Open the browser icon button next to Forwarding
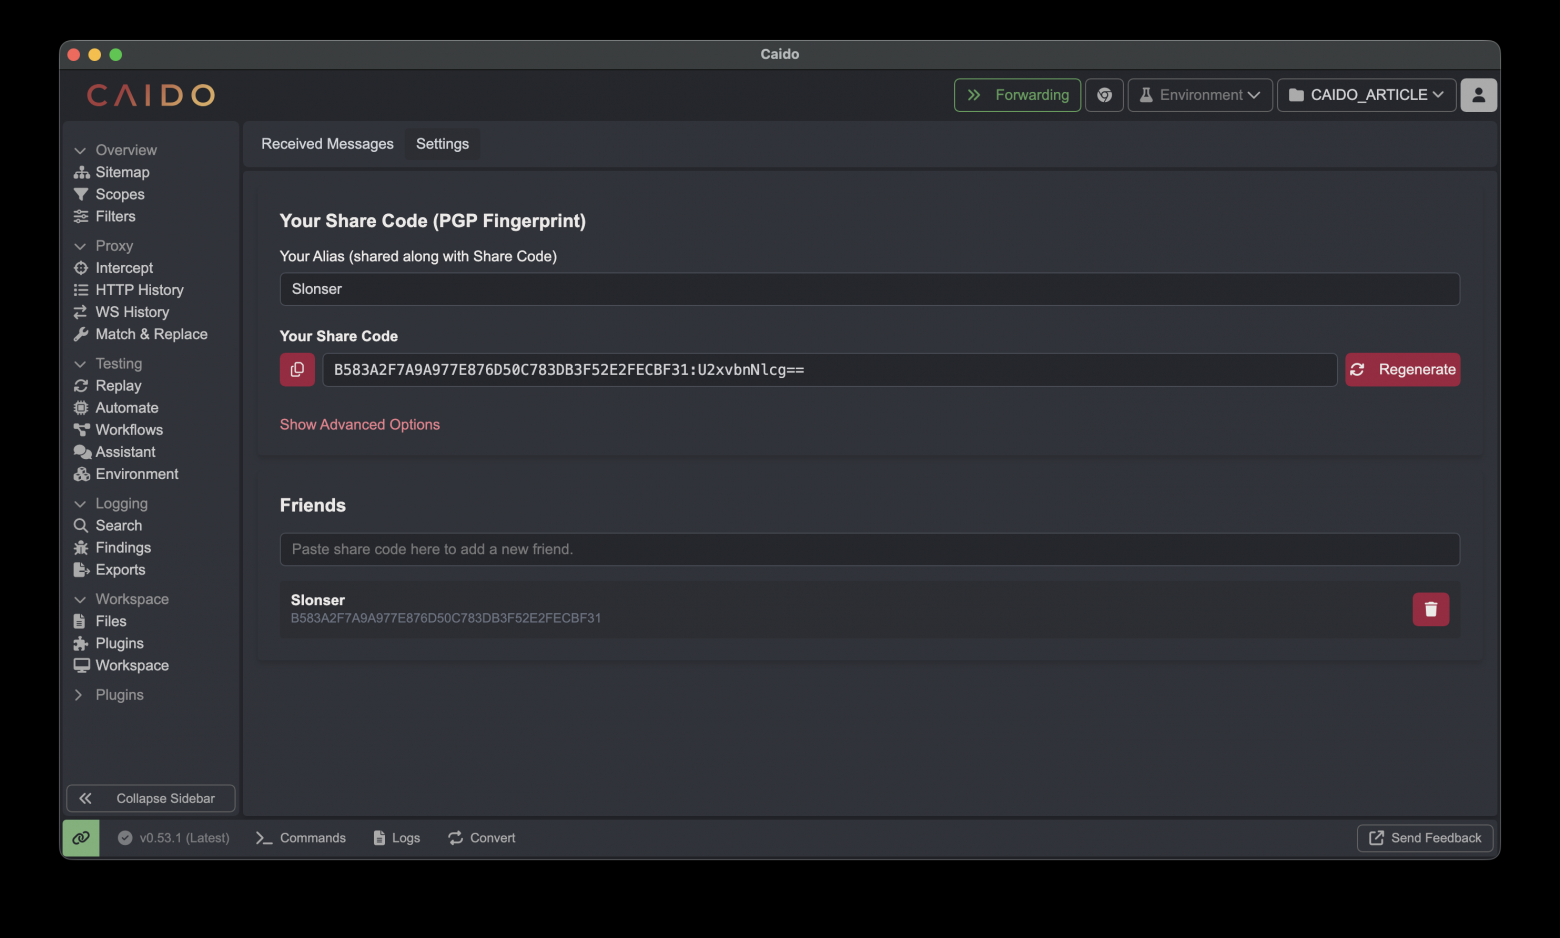1560x938 pixels. 1104,95
